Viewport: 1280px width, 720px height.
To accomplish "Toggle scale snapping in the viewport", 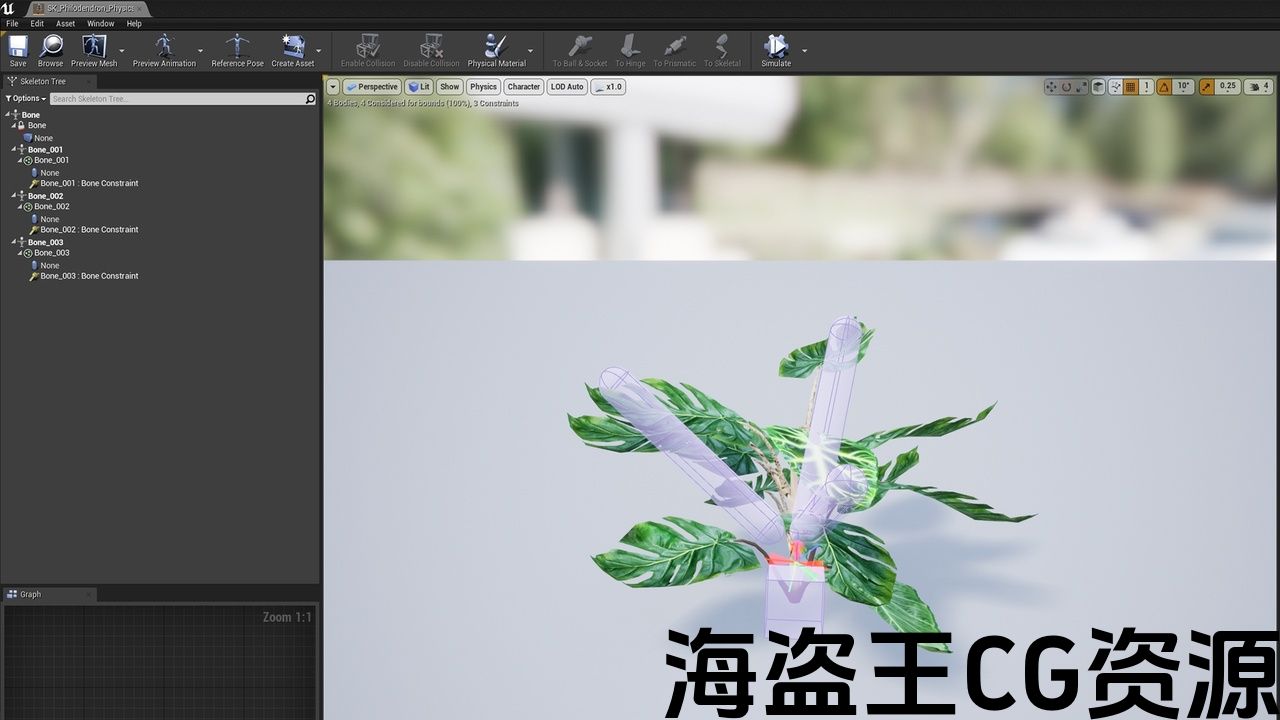I will (1207, 87).
